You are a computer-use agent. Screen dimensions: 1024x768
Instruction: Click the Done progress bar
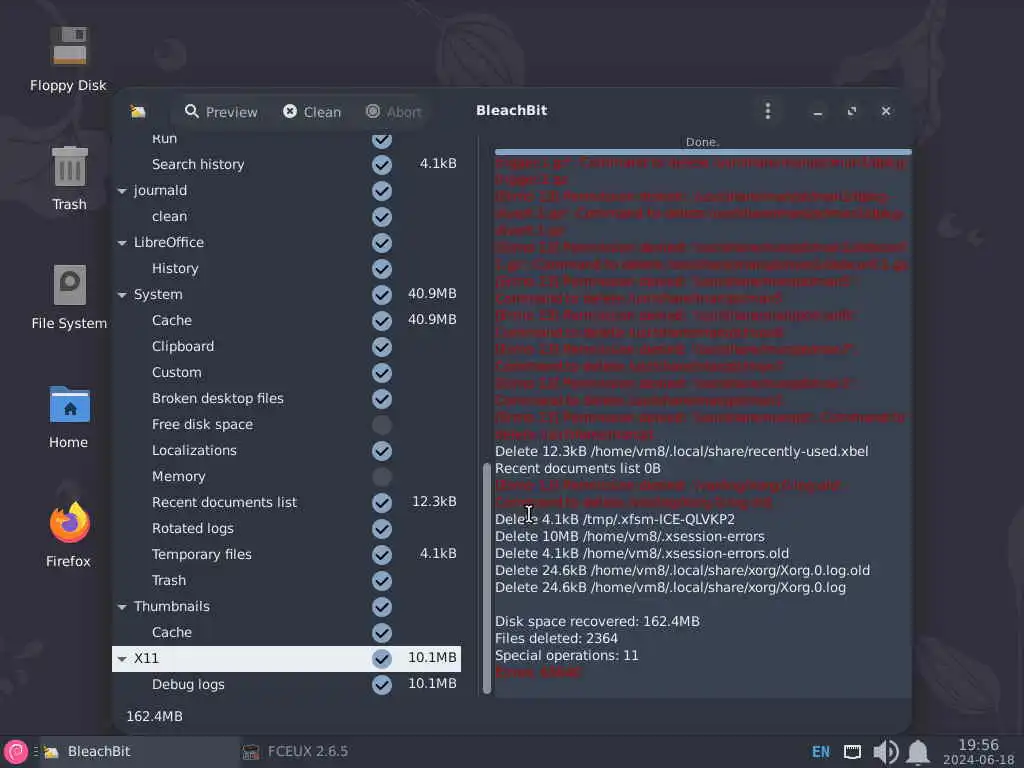(x=703, y=152)
